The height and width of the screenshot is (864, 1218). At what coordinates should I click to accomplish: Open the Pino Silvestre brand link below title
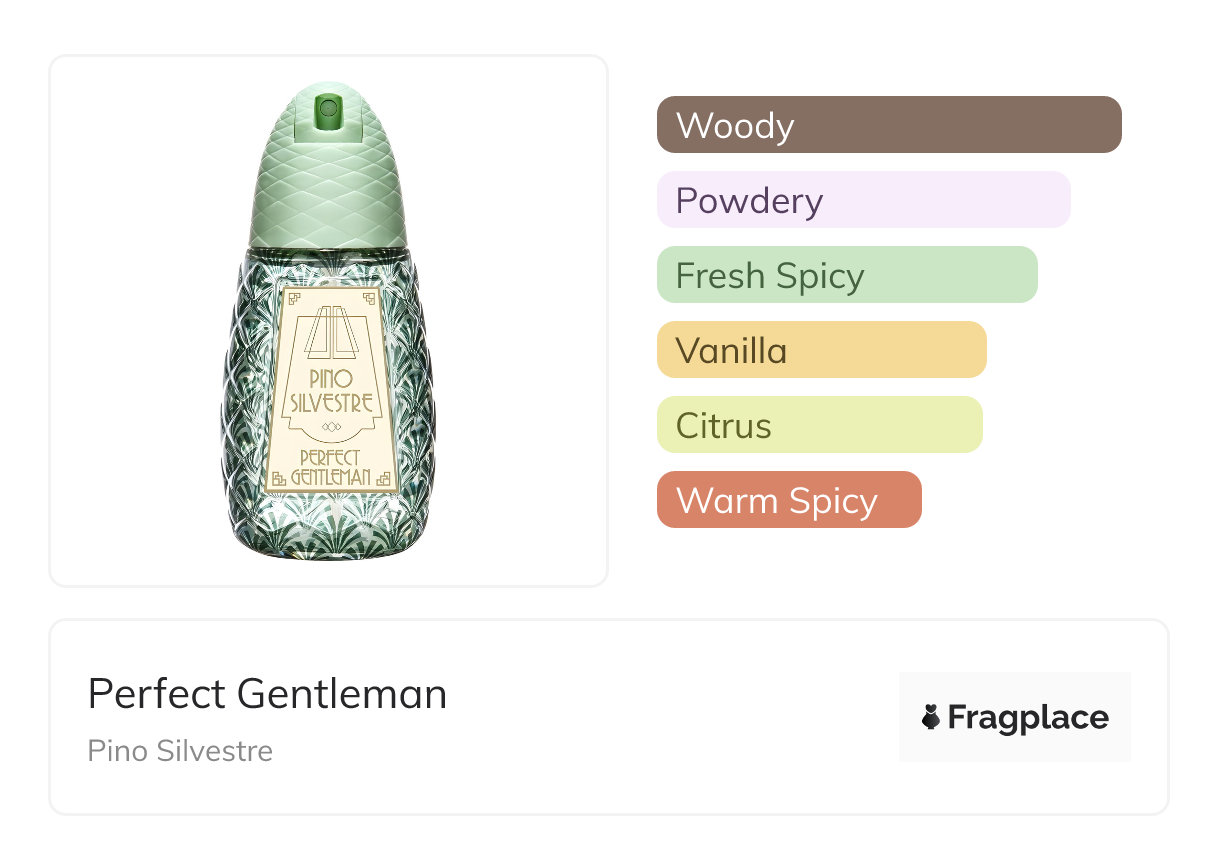(x=180, y=751)
